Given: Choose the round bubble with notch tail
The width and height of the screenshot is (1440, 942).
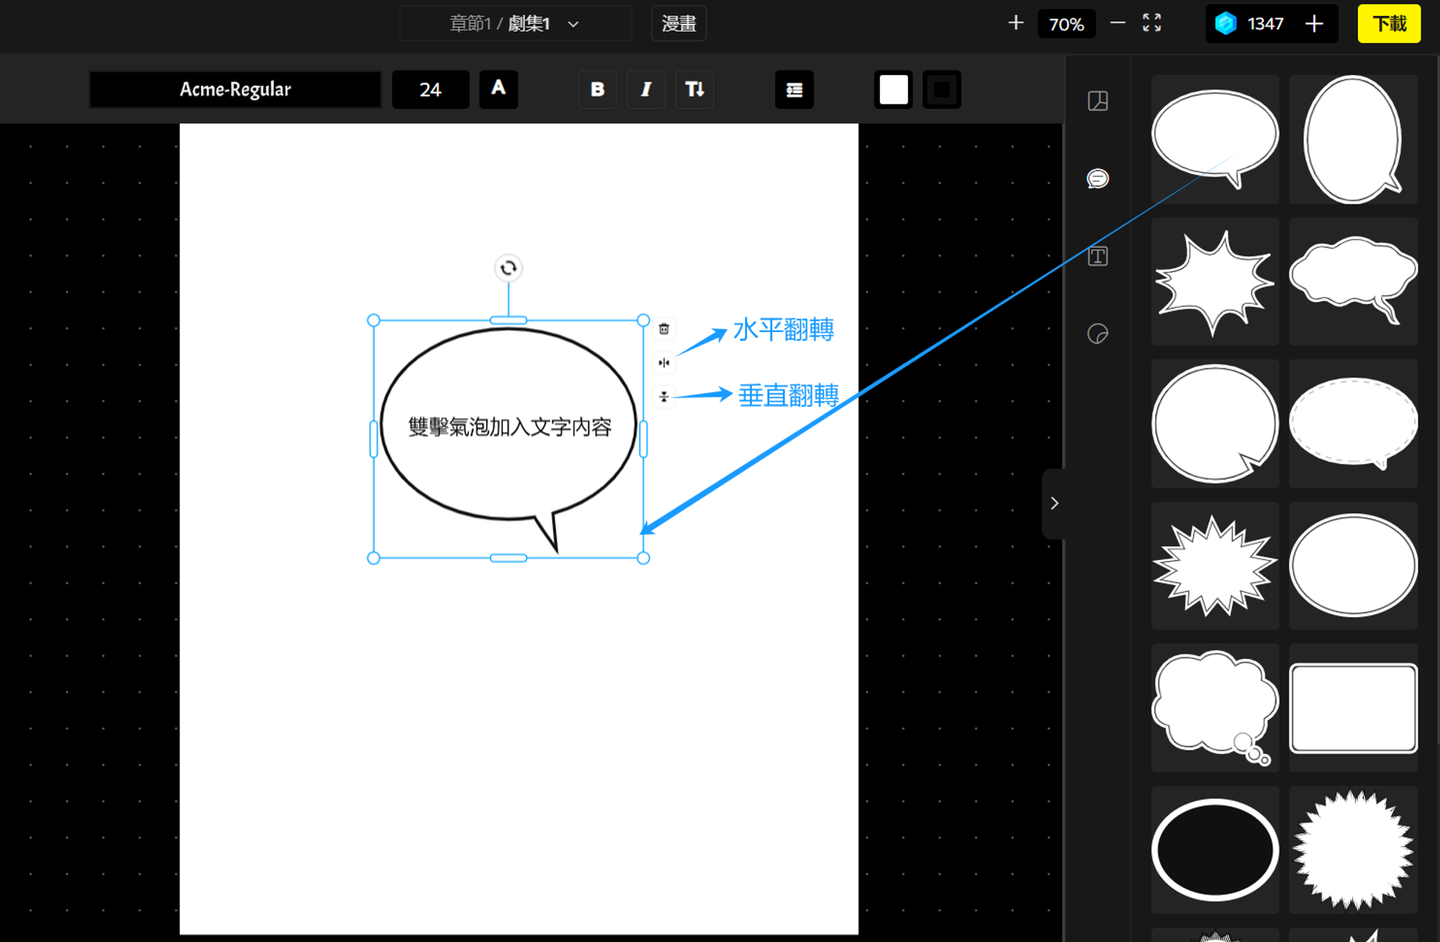Looking at the screenshot, I should [1215, 424].
